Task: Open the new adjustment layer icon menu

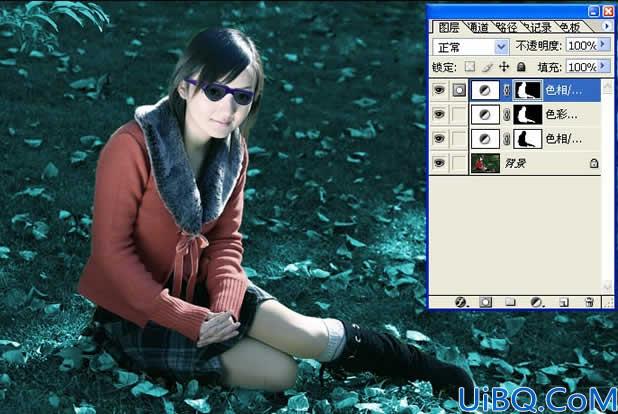Action: (x=536, y=302)
